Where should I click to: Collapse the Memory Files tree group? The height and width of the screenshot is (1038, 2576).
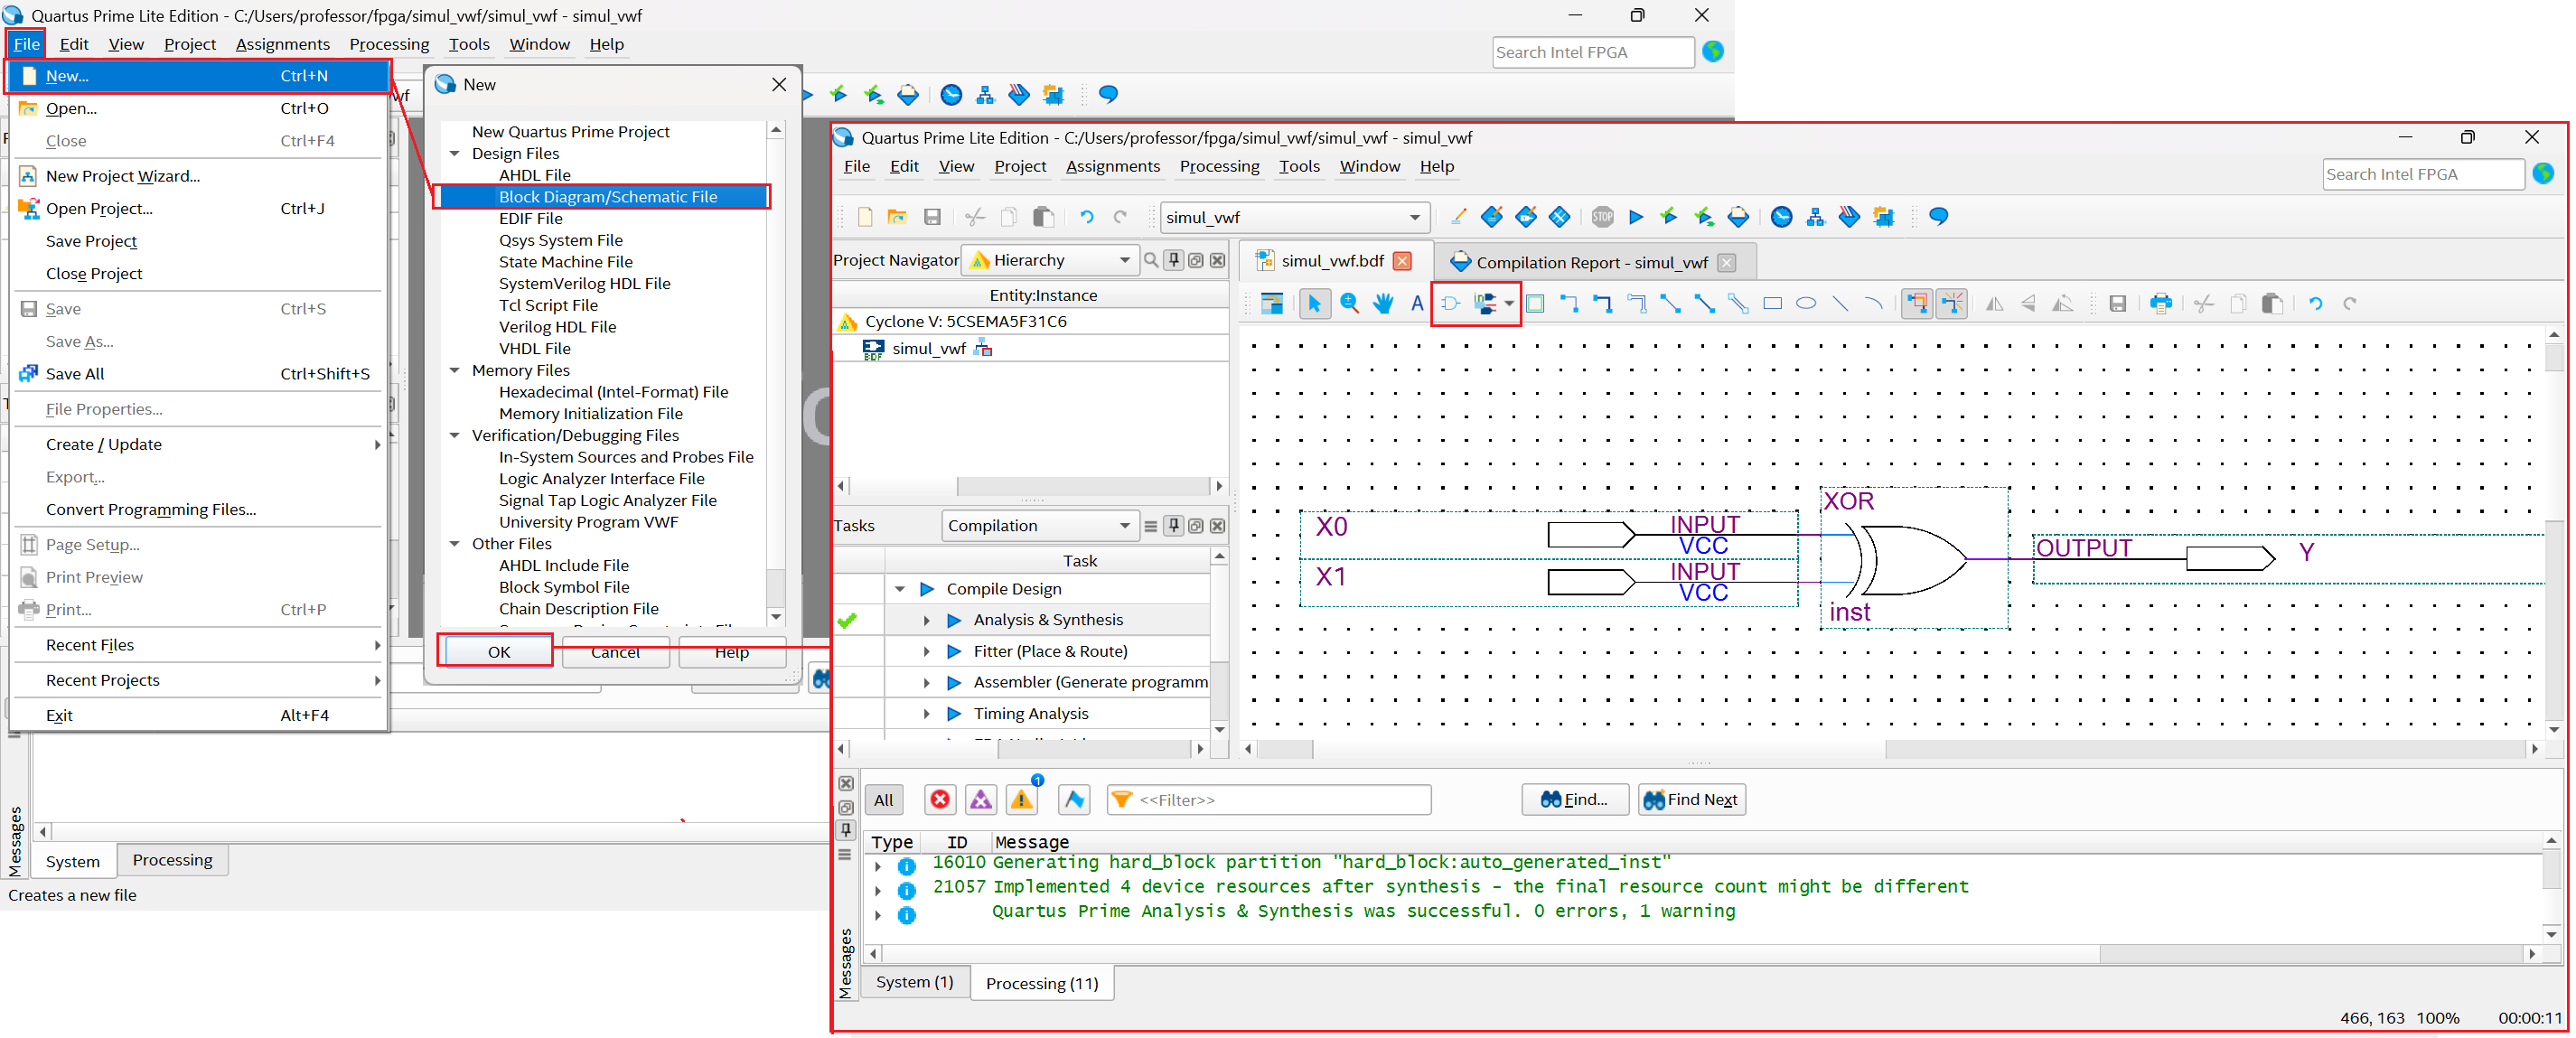[x=455, y=370]
